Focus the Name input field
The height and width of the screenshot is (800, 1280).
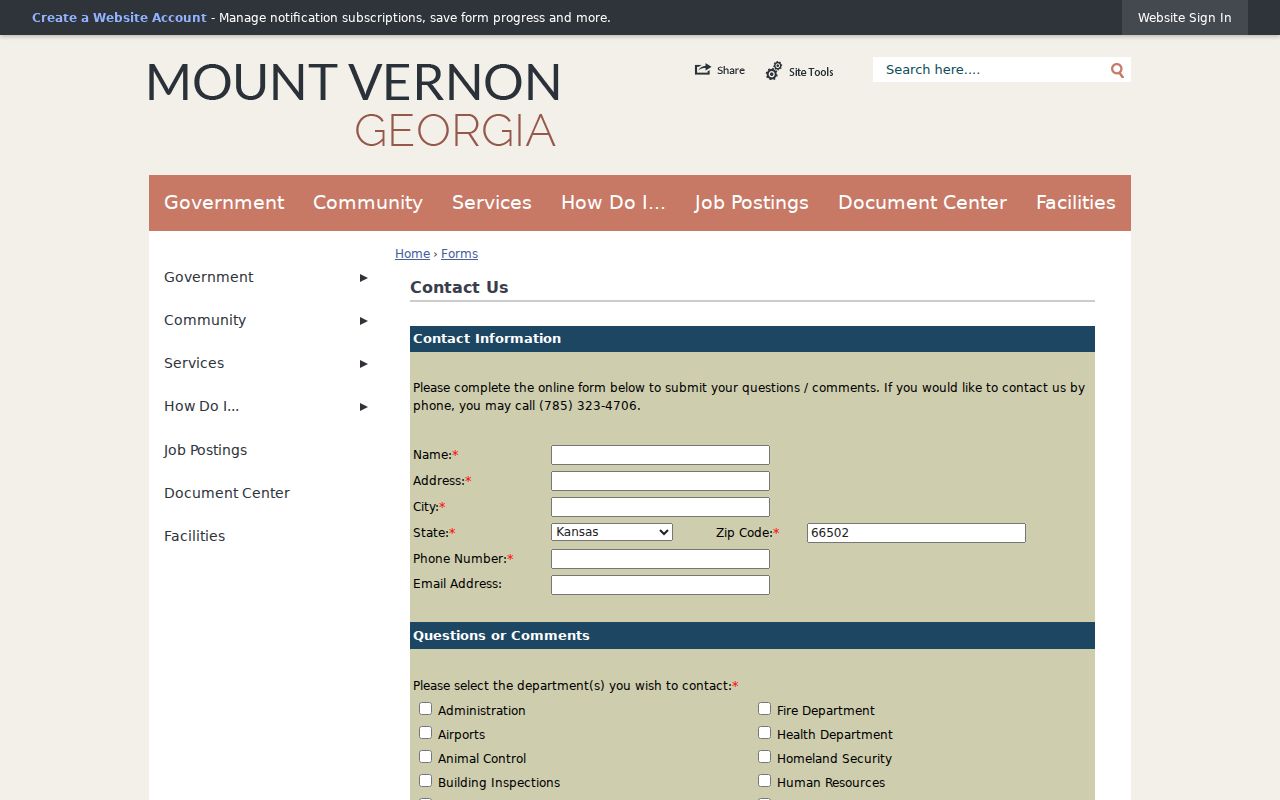tap(660, 455)
